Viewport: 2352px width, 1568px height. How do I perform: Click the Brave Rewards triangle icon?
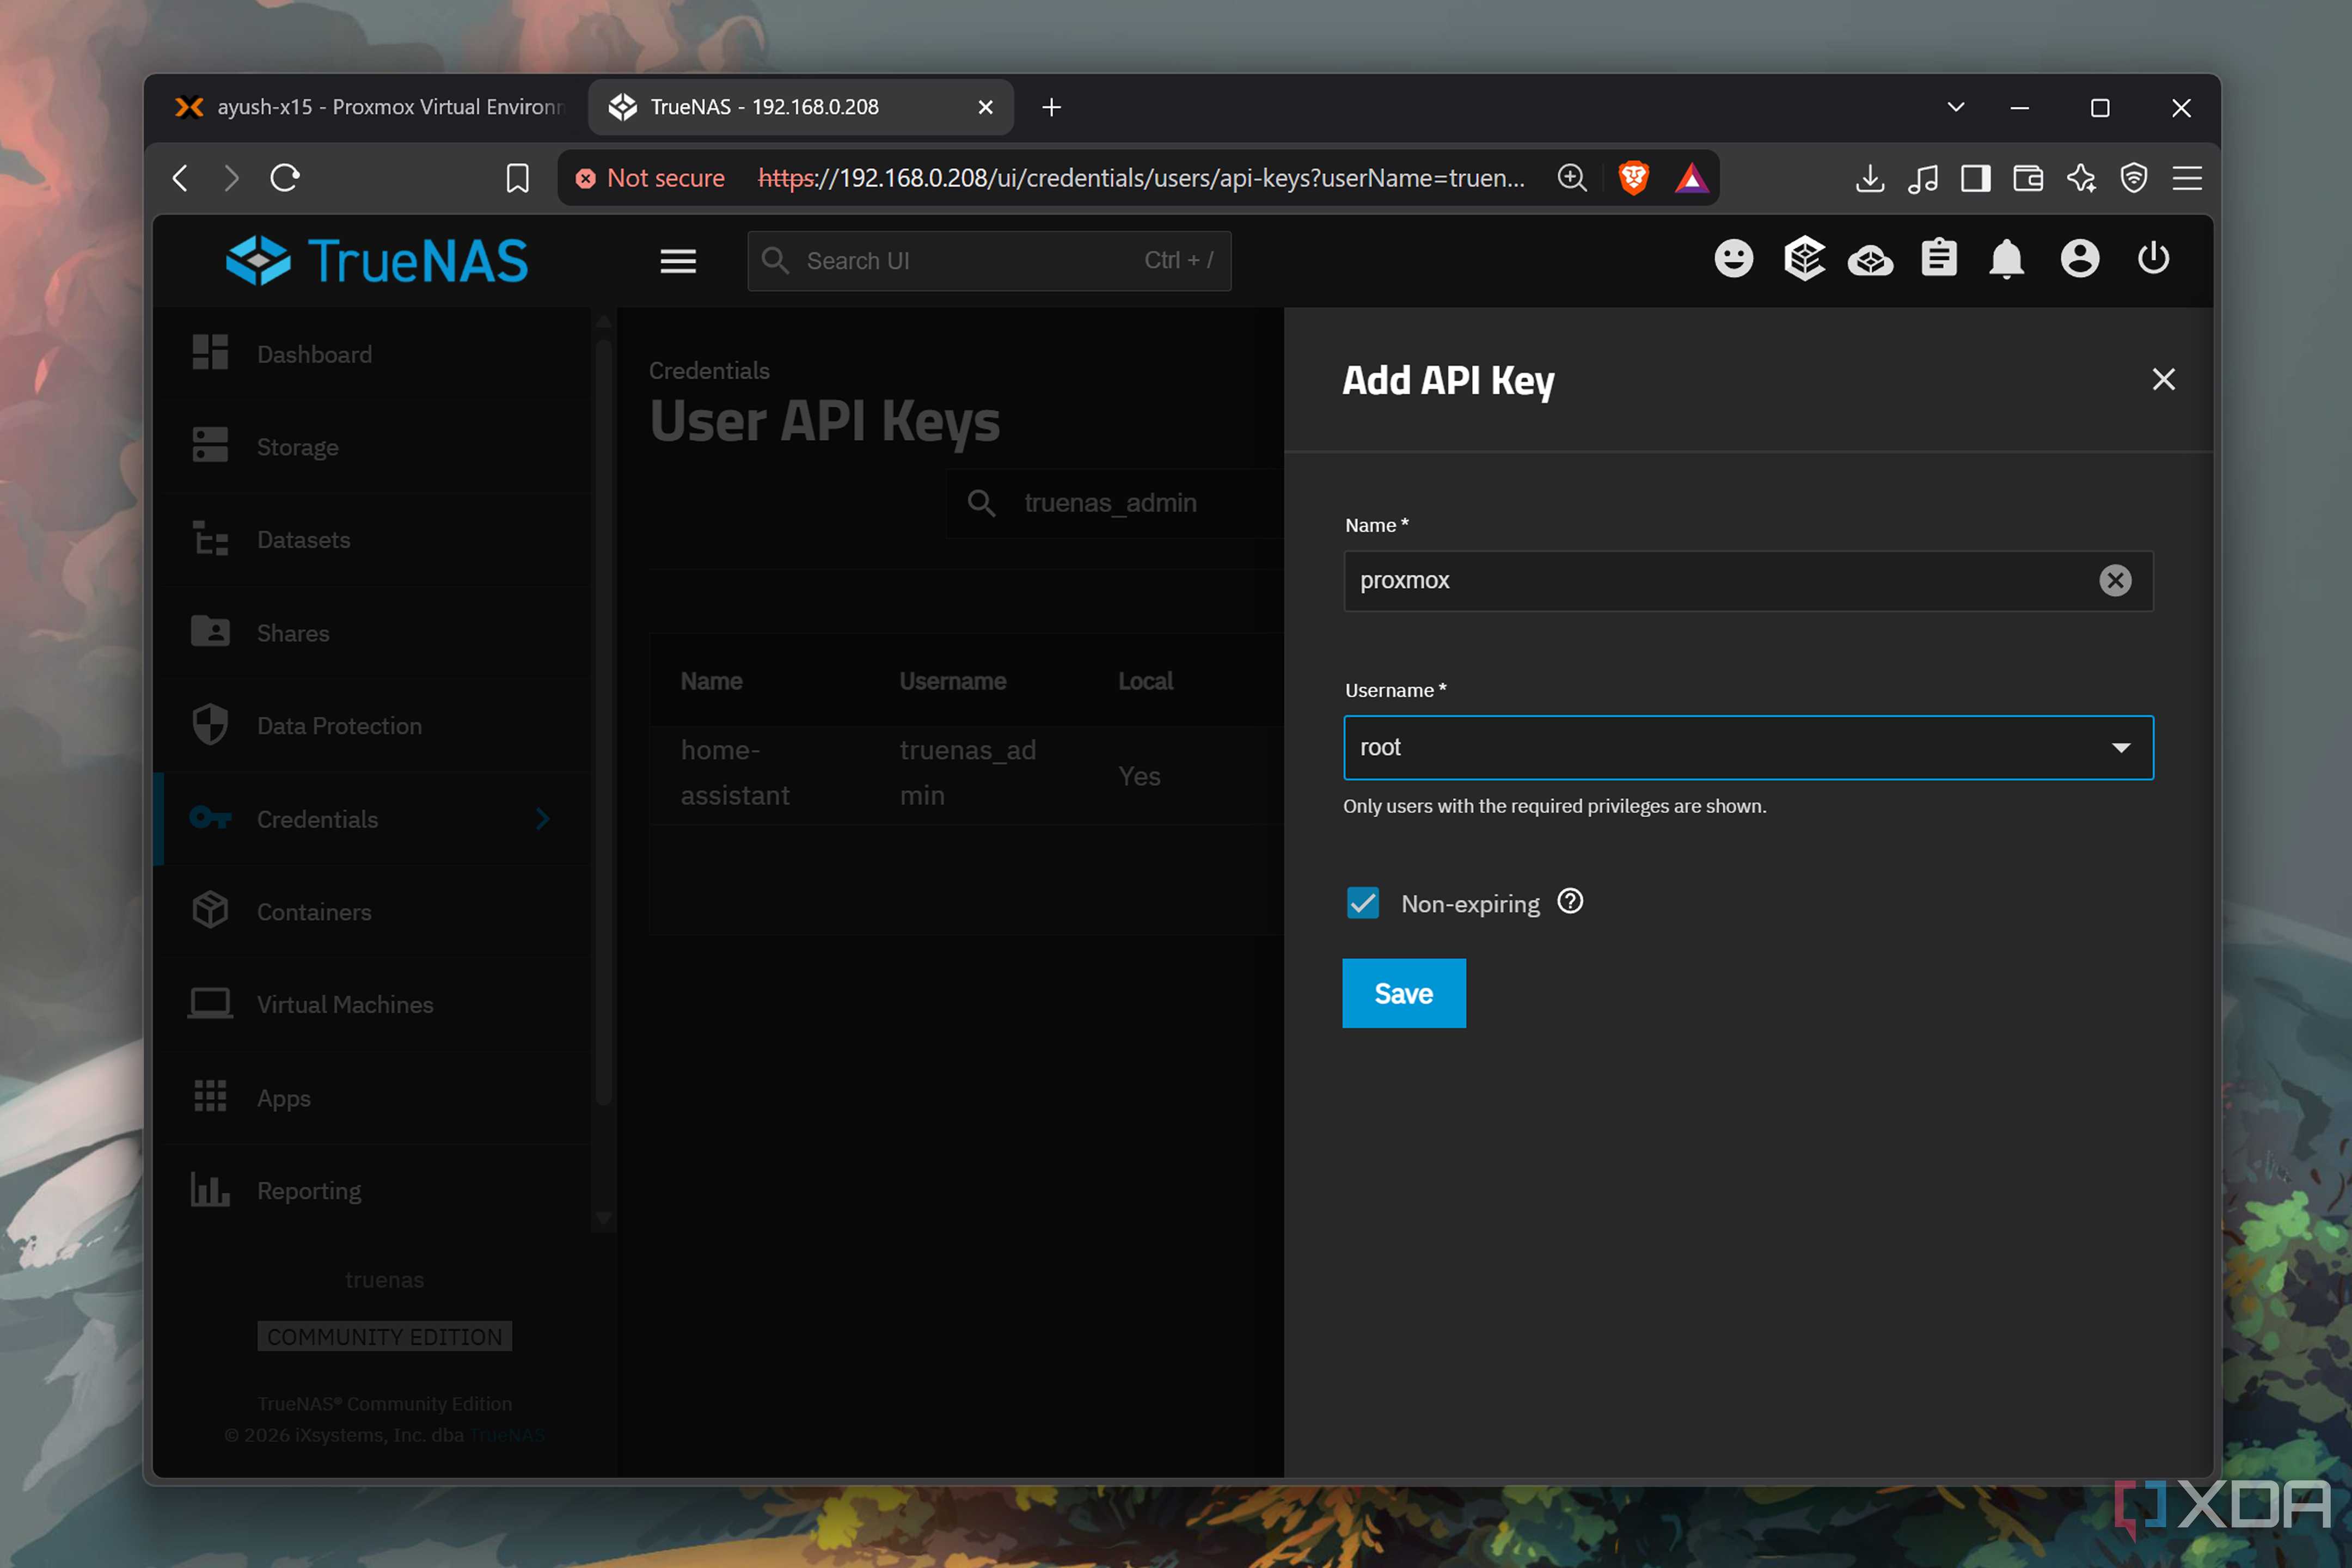(1691, 178)
